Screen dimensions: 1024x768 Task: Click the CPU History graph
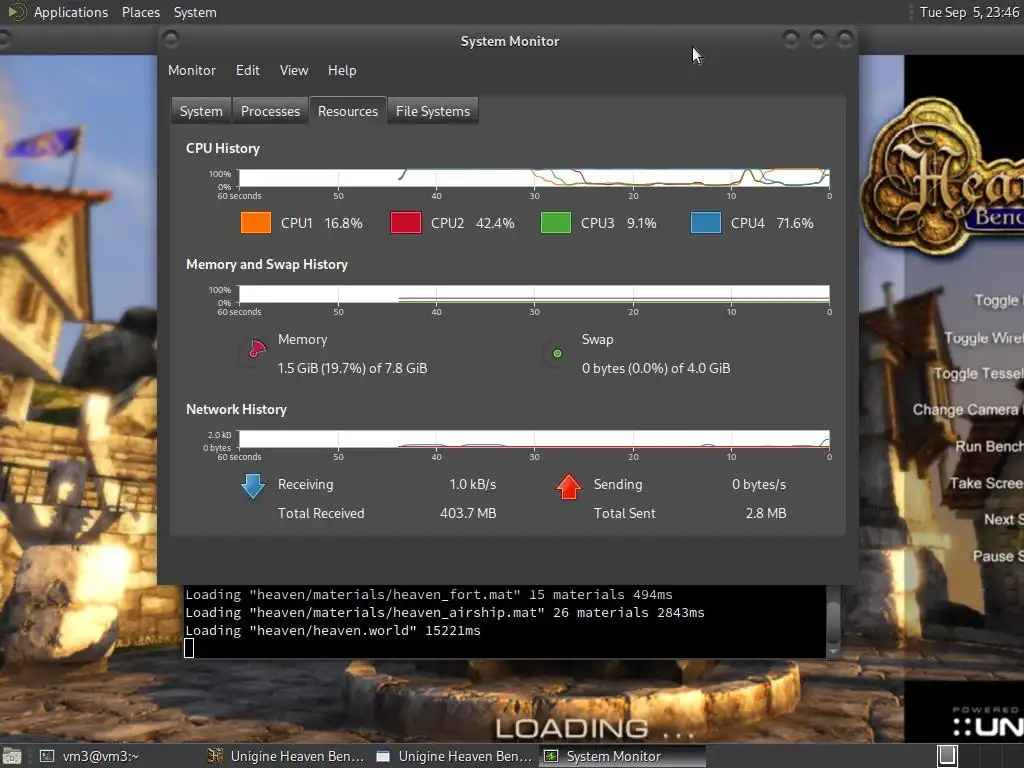tap(534, 178)
